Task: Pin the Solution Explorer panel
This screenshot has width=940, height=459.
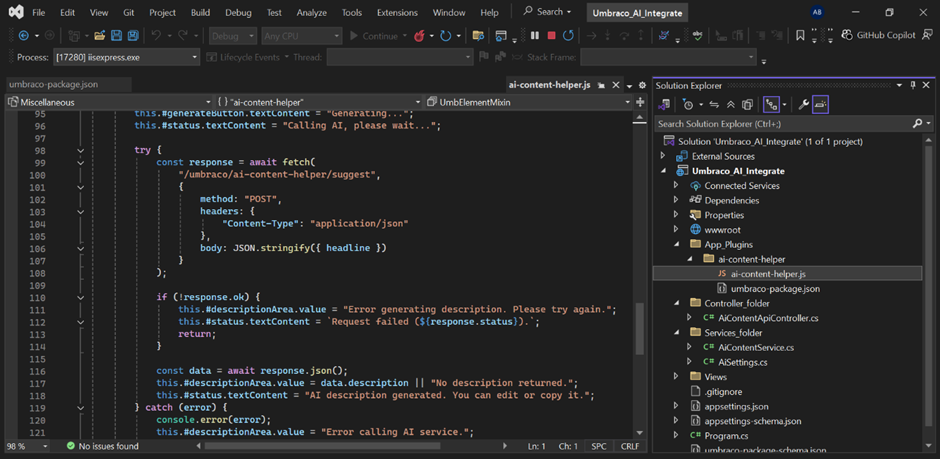Action: click(912, 85)
